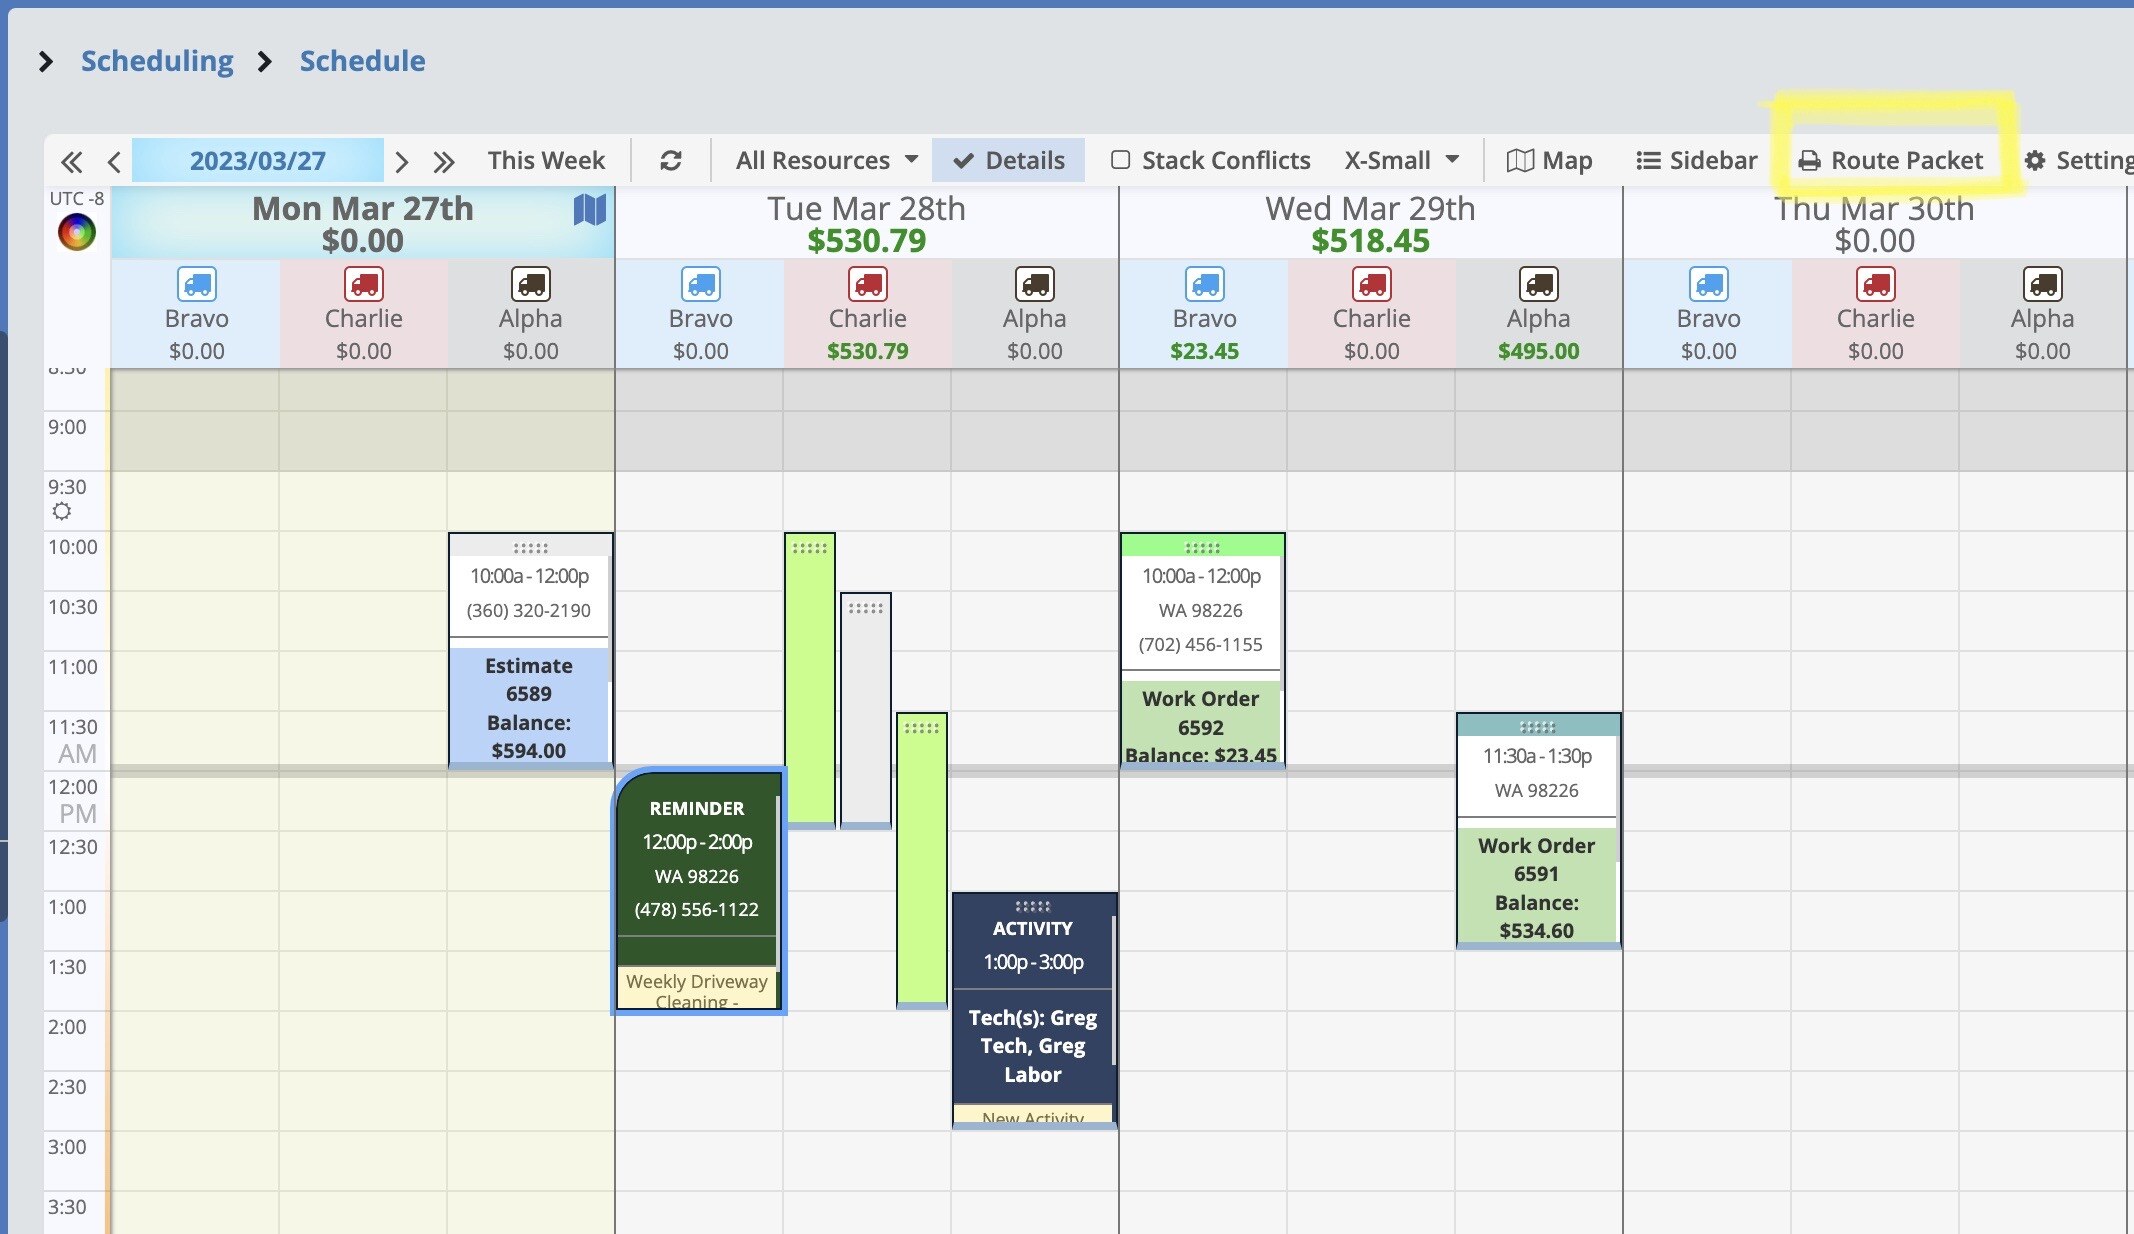Open the Scheduling breadcrumb link
This screenshot has width=2134, height=1234.
click(157, 61)
